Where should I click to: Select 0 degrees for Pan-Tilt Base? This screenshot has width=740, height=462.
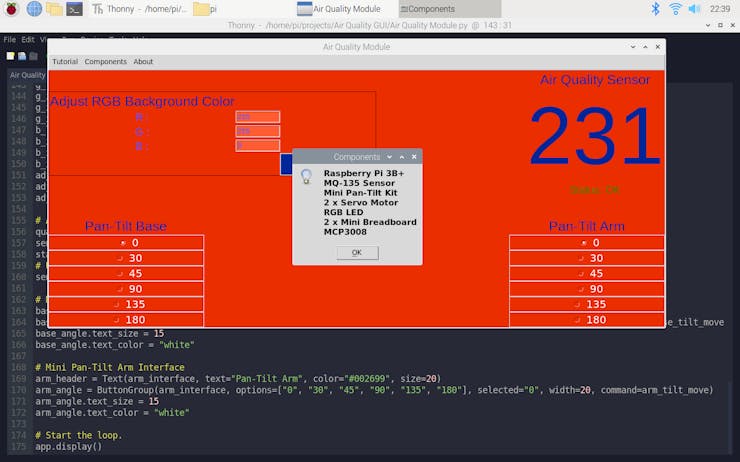pos(126,243)
